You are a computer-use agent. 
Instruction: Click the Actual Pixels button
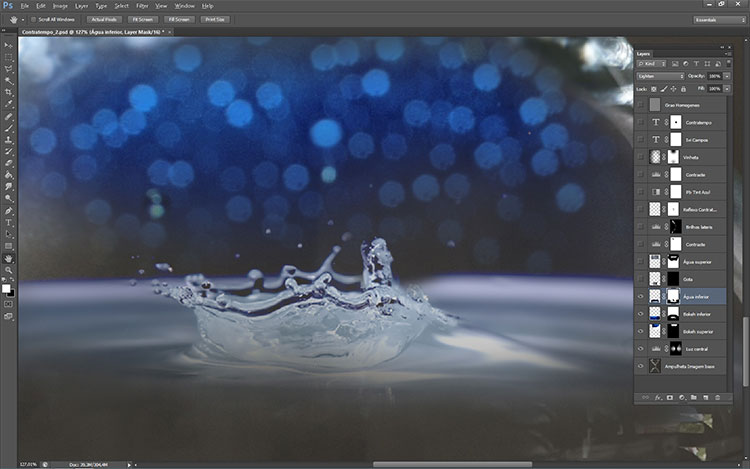pyautogui.click(x=102, y=19)
